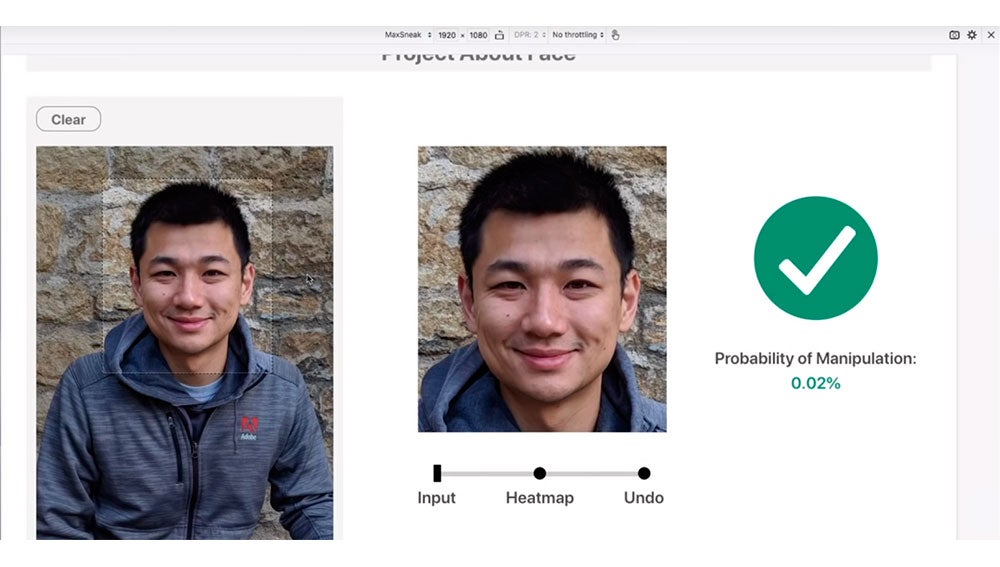This screenshot has height=567, width=1000.
Task: Click the touch simulation hand icon
Action: (x=616, y=35)
